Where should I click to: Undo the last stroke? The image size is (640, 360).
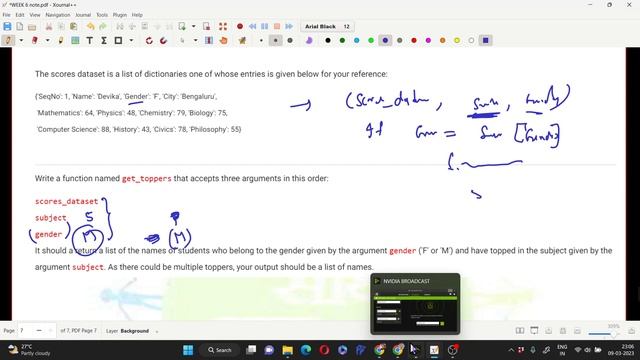pyautogui.click(x=90, y=27)
